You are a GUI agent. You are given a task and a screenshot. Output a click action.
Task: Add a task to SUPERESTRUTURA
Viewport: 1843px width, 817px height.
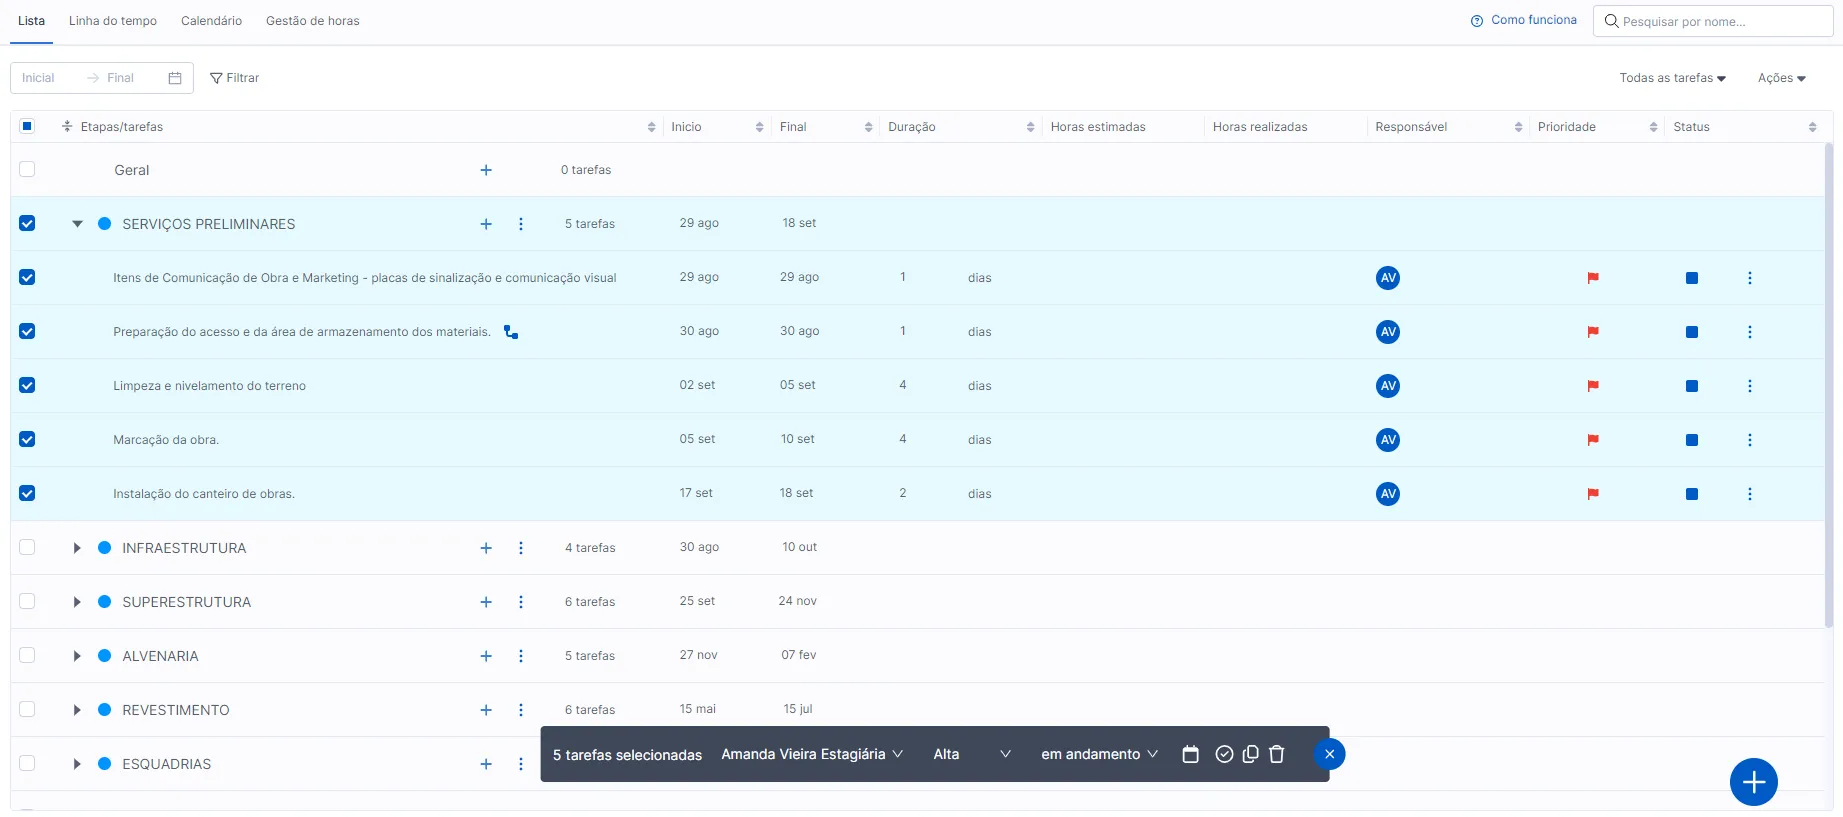(486, 602)
